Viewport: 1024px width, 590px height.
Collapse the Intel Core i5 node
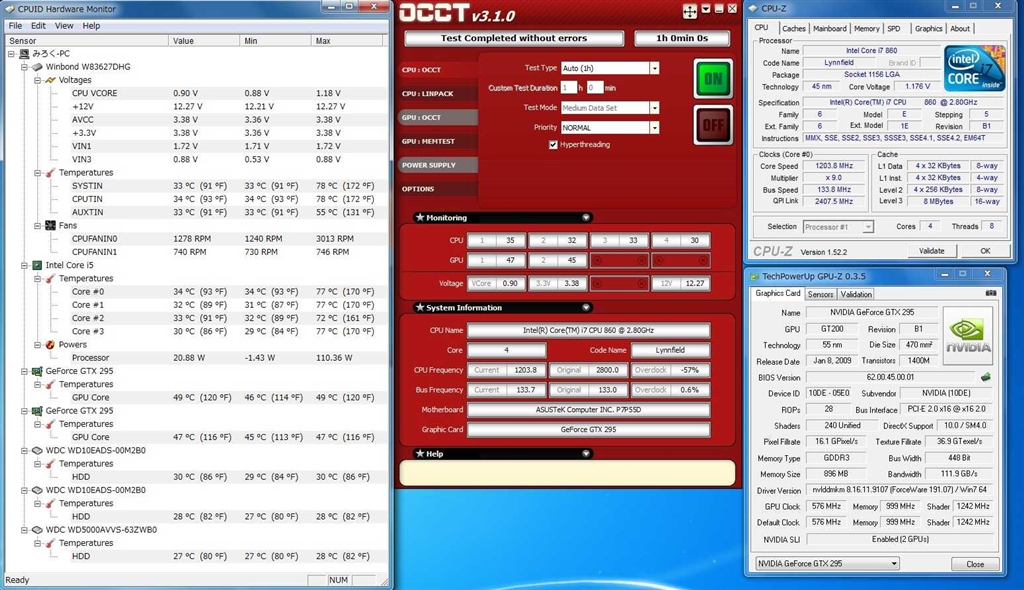24,265
